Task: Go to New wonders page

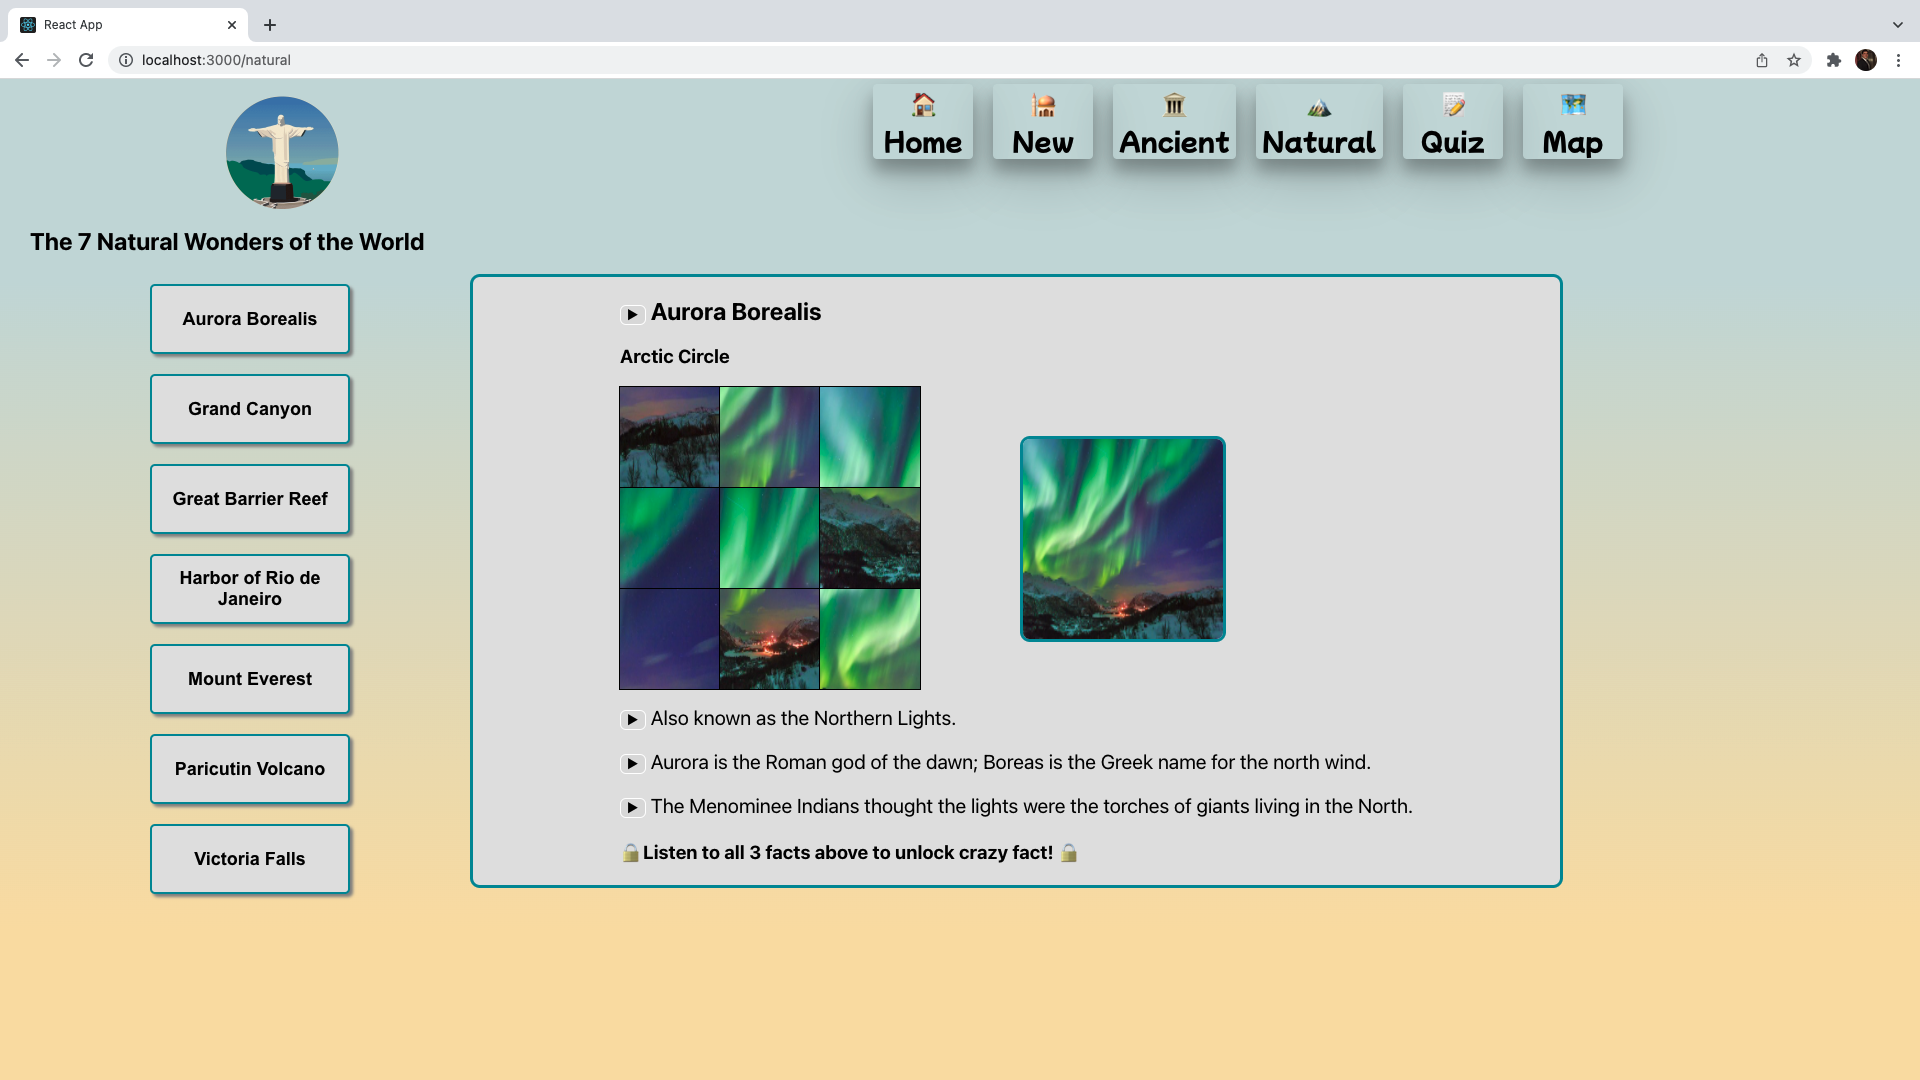Action: 1042,122
